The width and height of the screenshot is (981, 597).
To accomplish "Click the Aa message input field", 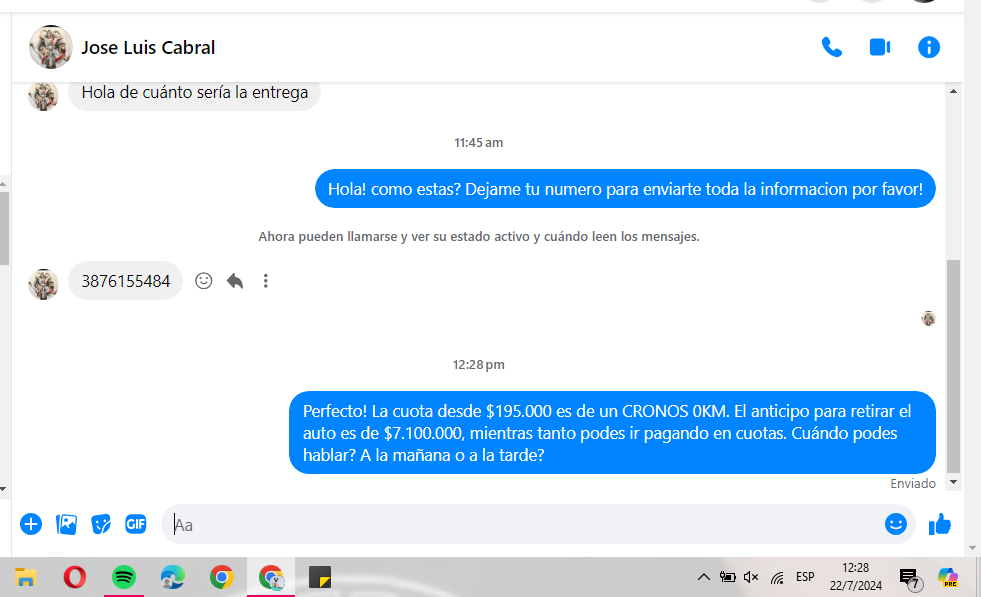I will [x=520, y=524].
